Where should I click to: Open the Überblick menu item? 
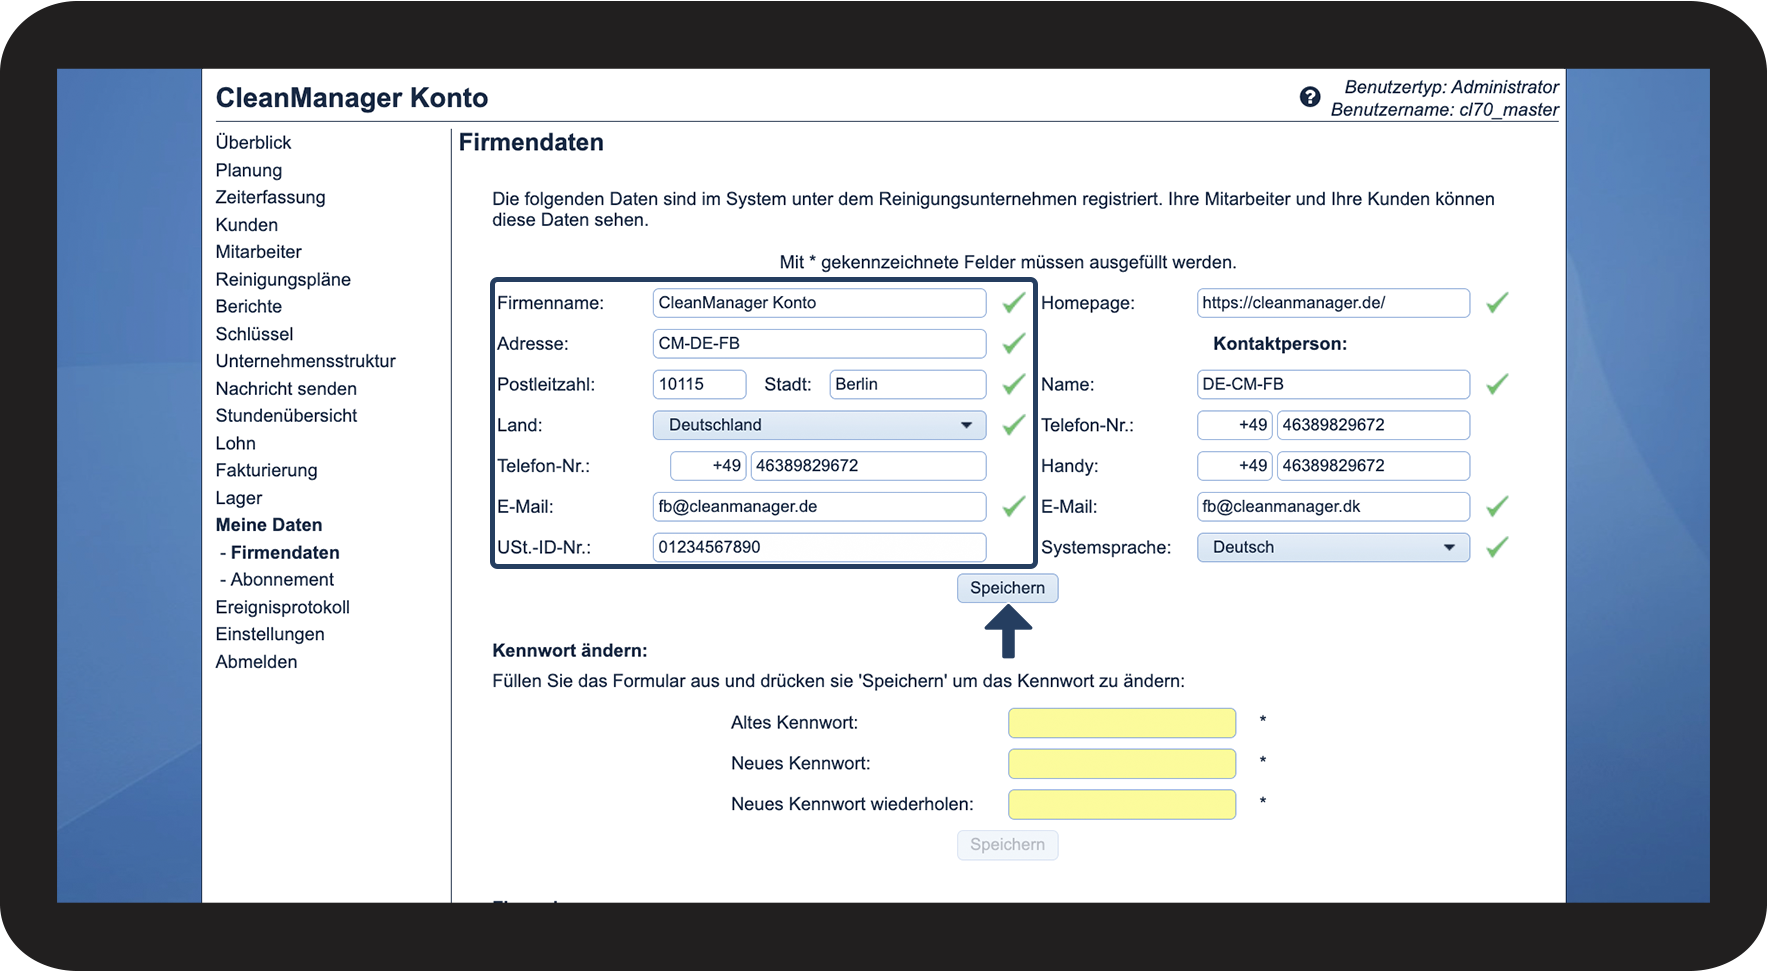point(253,143)
